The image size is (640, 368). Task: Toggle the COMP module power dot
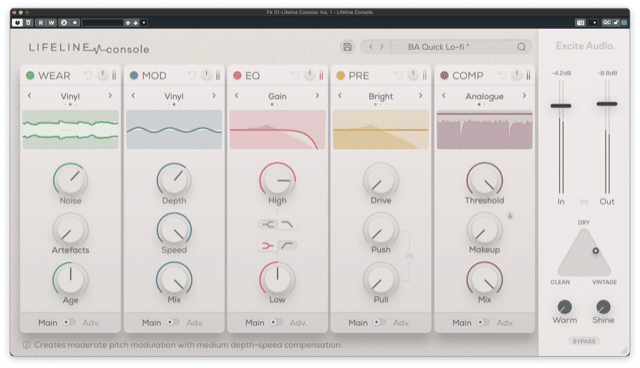(x=444, y=75)
